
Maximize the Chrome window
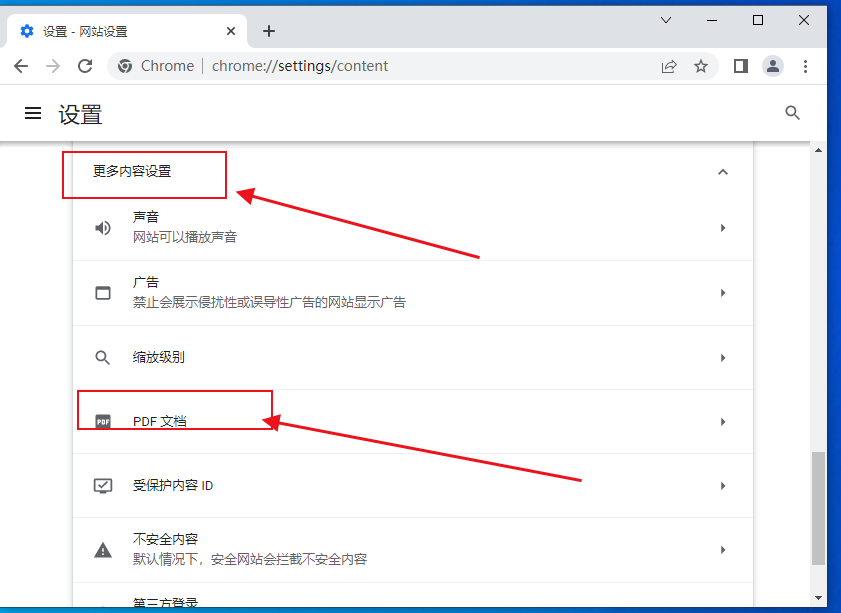click(758, 20)
